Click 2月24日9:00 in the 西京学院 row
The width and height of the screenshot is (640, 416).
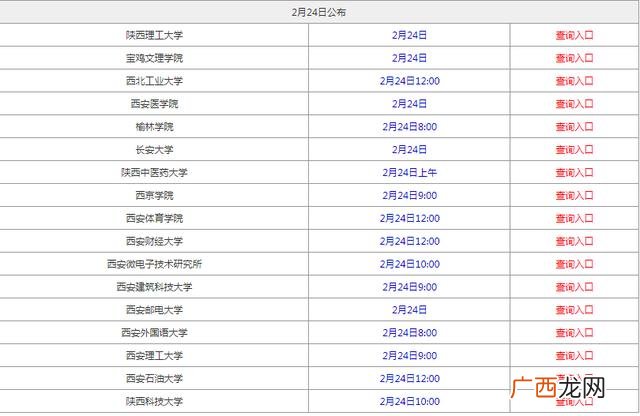[x=410, y=195]
